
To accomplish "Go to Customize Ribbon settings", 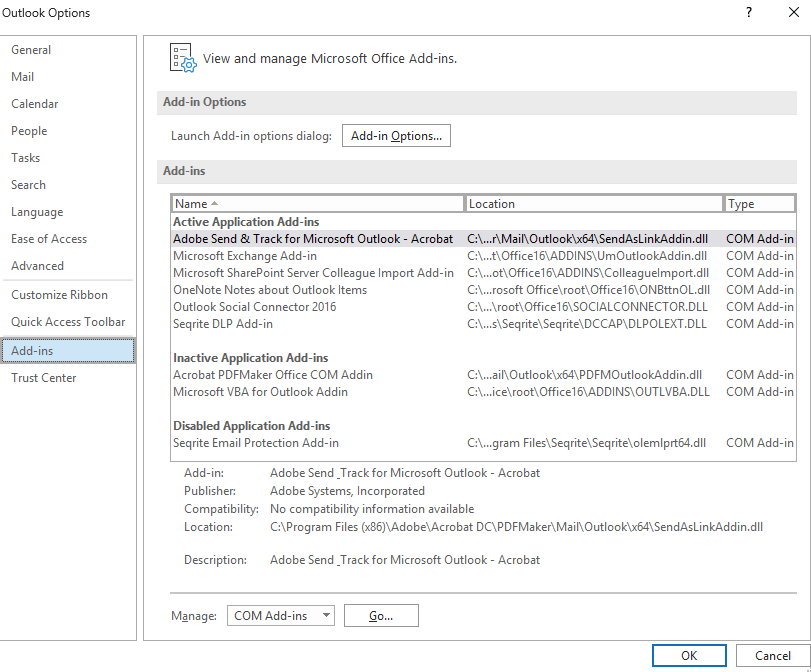I will point(59,295).
